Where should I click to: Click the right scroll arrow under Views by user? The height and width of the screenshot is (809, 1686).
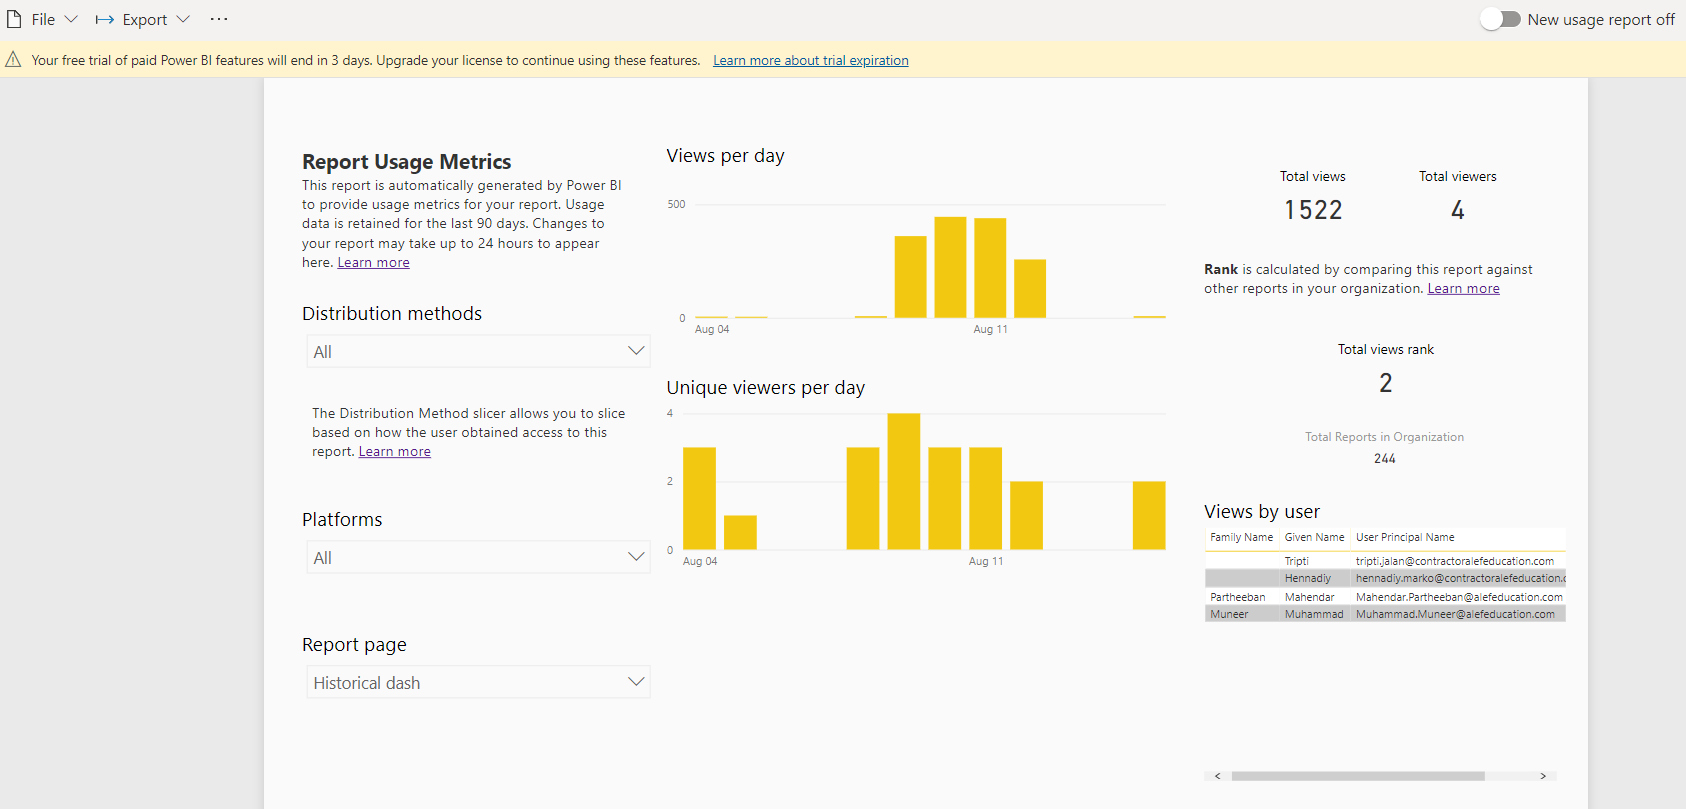coord(1543,776)
